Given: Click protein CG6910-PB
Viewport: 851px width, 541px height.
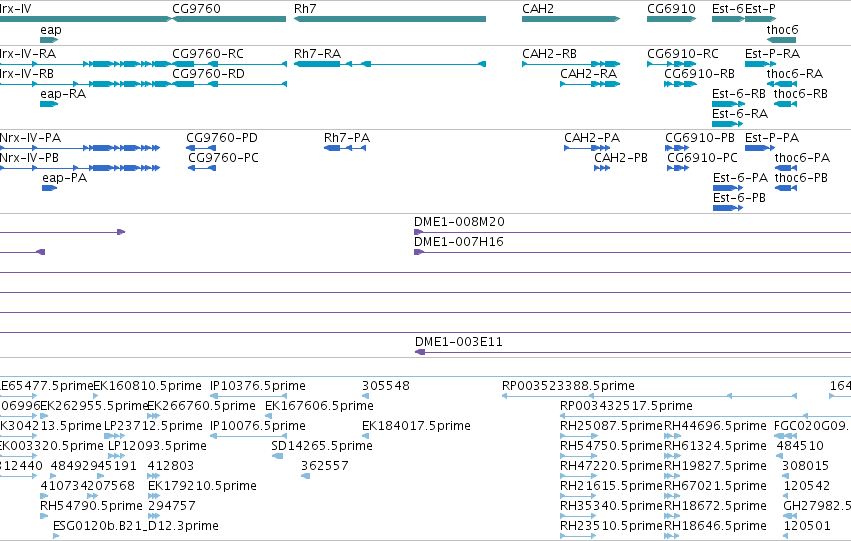Looking at the screenshot, I should (x=677, y=148).
